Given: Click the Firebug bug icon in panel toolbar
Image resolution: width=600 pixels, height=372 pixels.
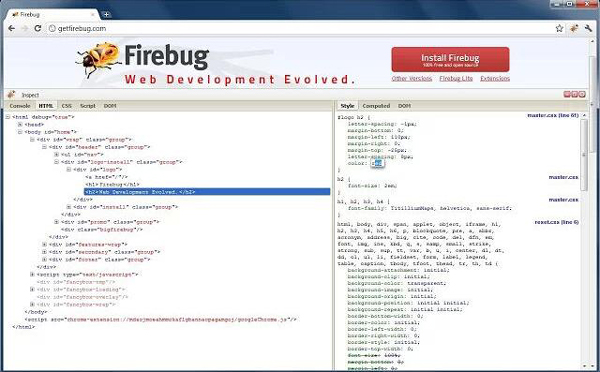Looking at the screenshot, I should point(11,95).
